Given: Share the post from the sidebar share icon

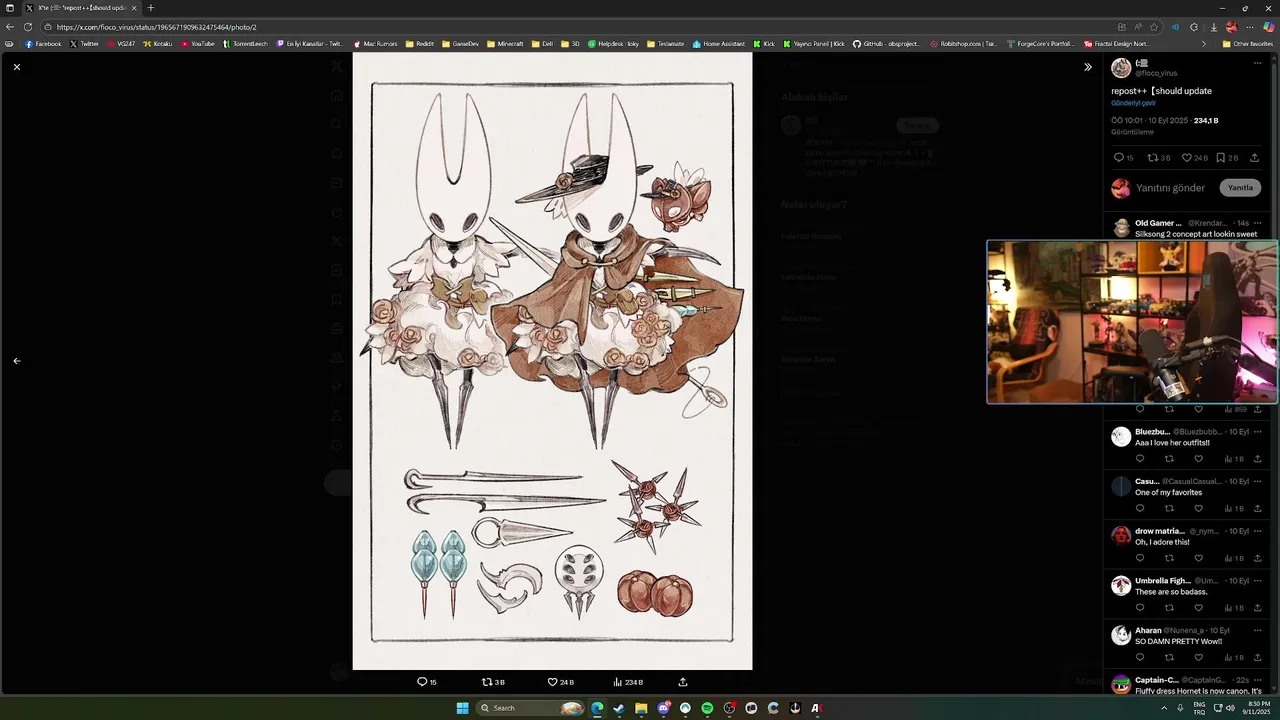Looking at the screenshot, I should click(1254, 158).
